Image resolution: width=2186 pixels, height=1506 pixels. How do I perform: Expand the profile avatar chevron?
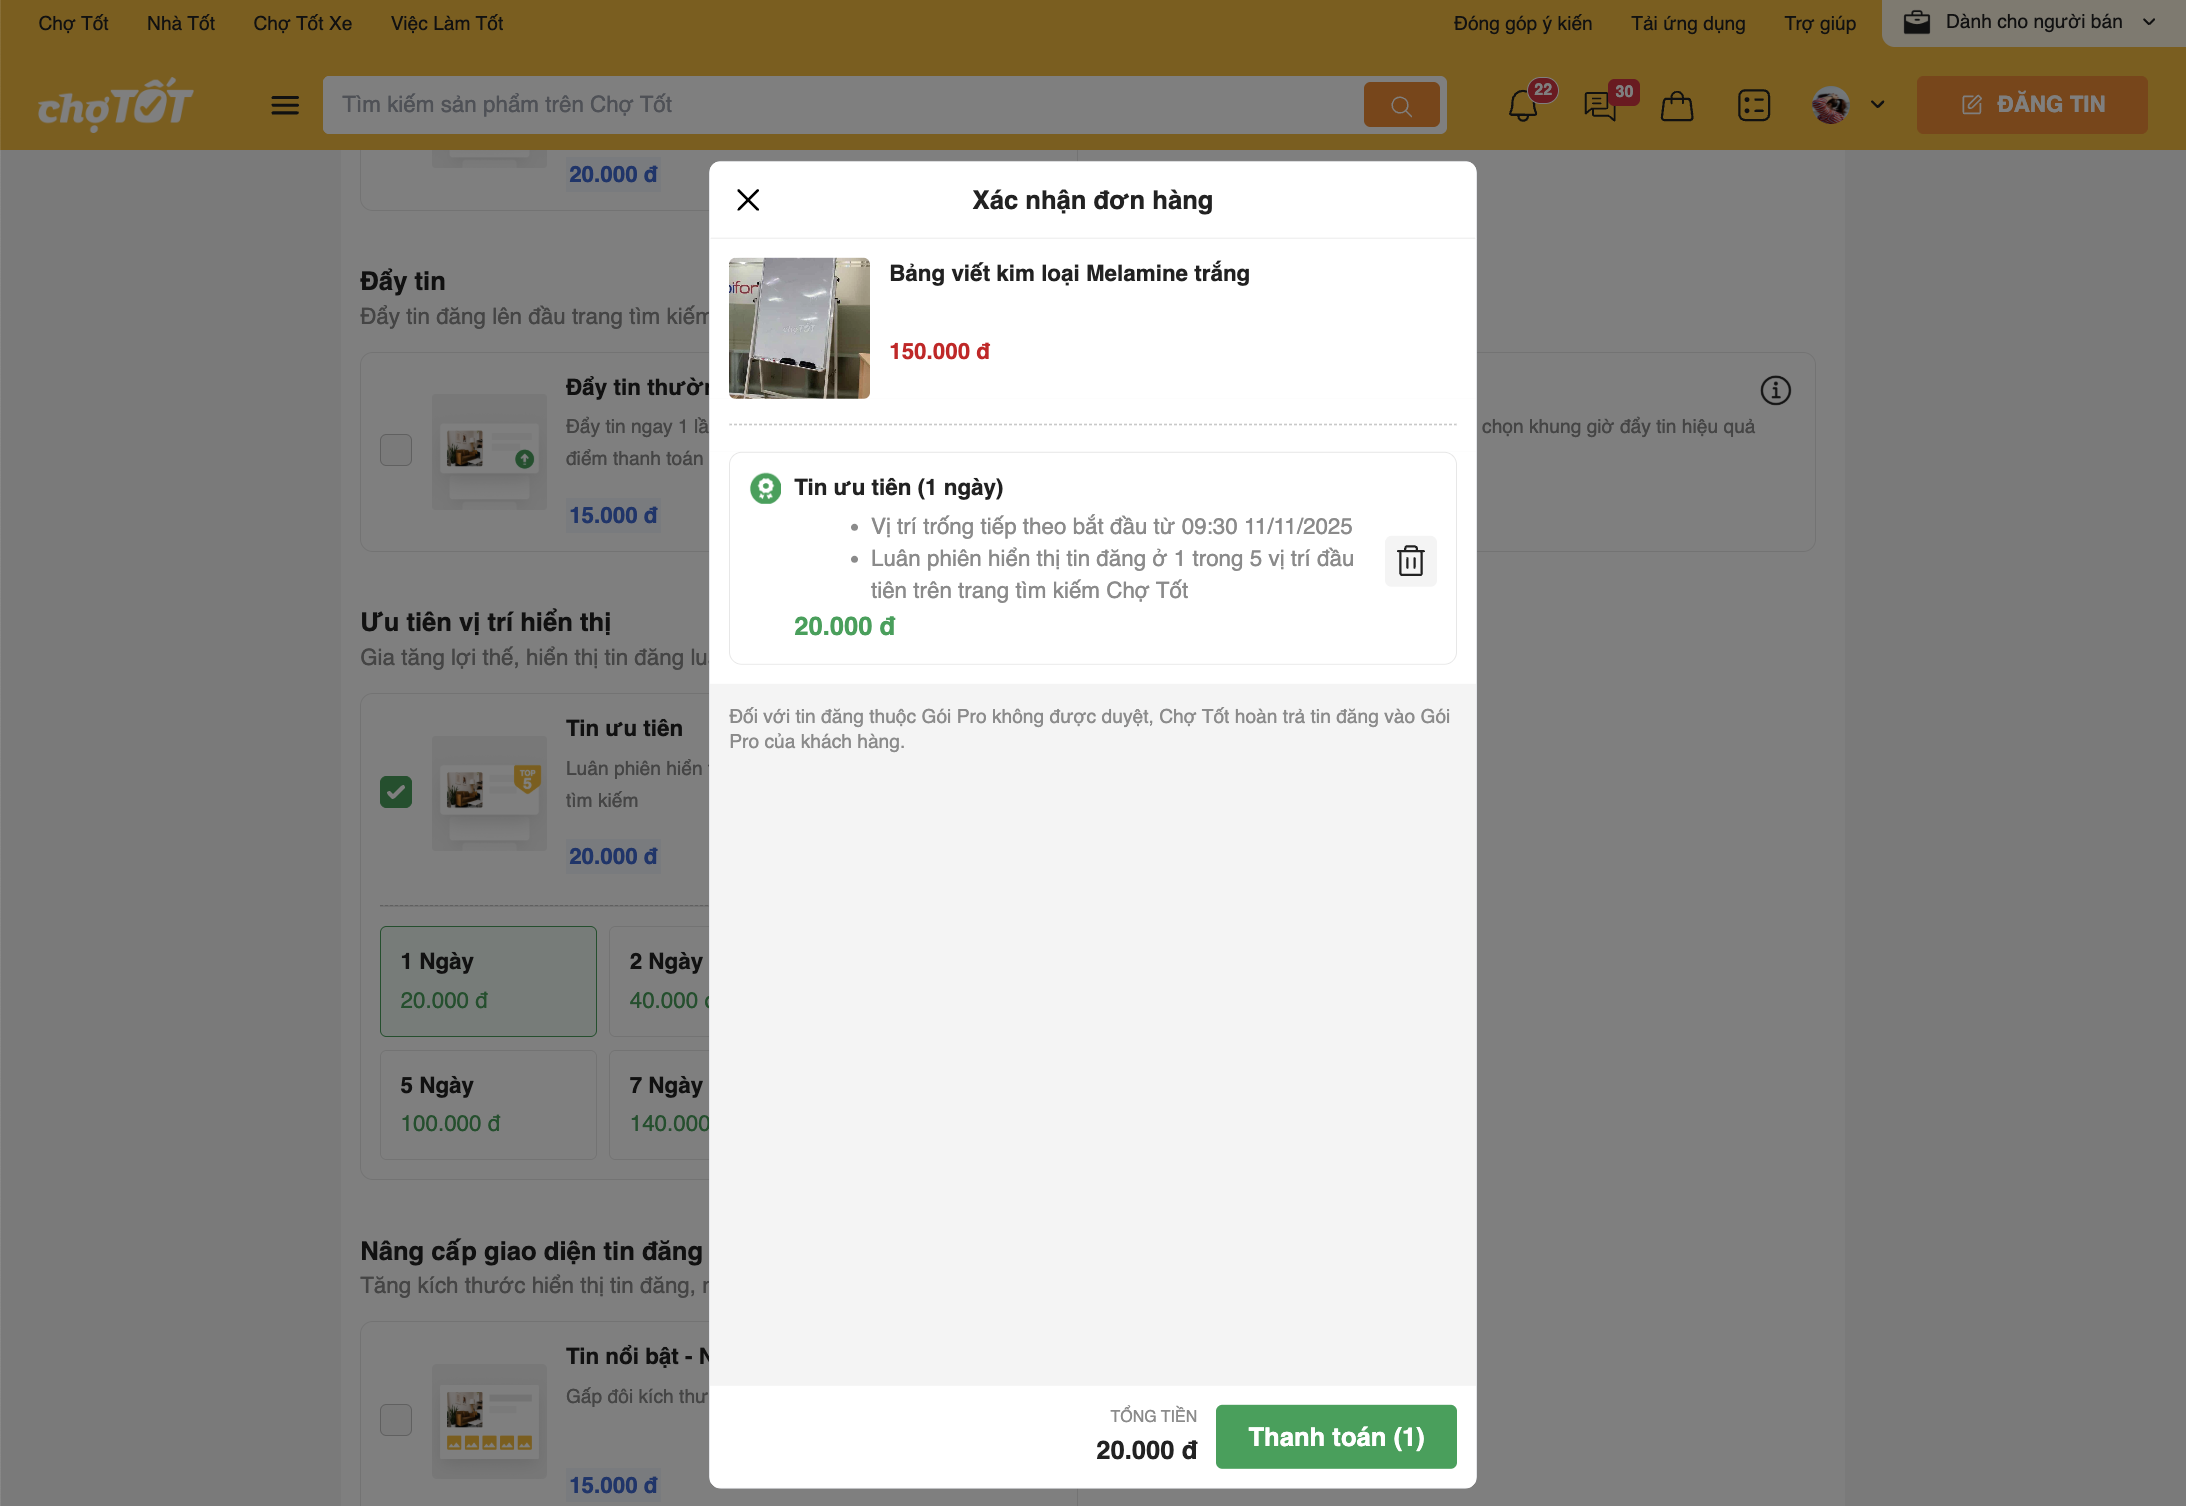point(1877,105)
